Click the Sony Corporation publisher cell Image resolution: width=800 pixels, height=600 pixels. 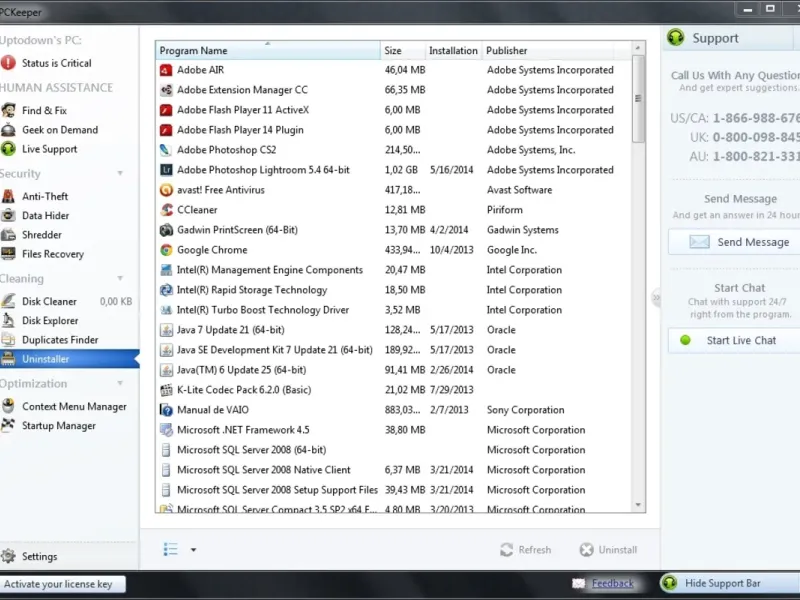[526, 410]
